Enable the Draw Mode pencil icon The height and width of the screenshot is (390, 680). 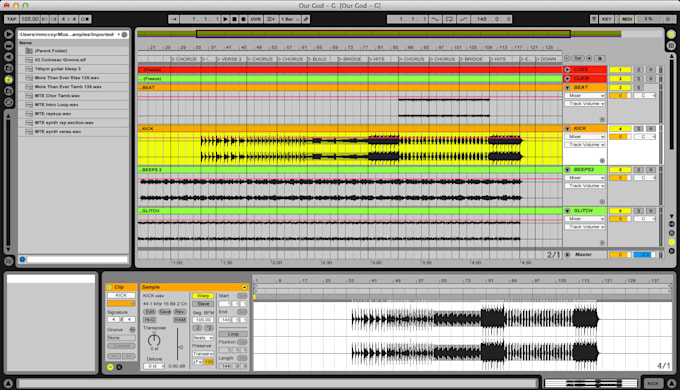pyautogui.click(x=306, y=19)
